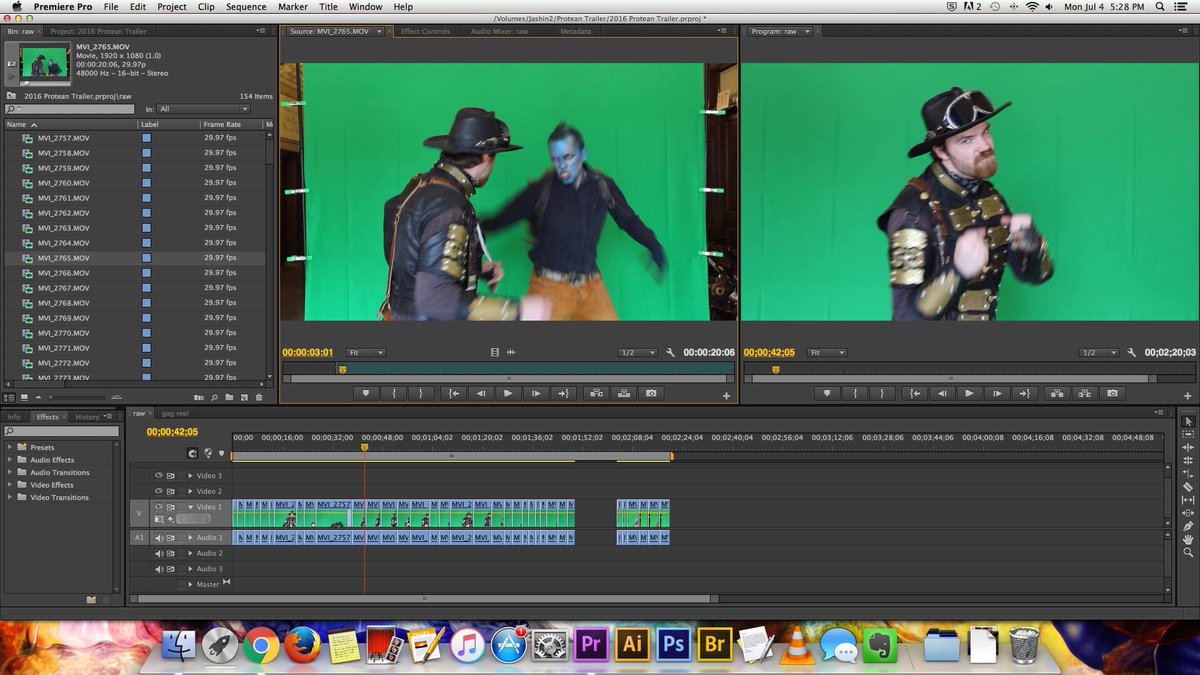Click Insert button in Source monitor
This screenshot has width=1200, height=675.
[x=596, y=393]
